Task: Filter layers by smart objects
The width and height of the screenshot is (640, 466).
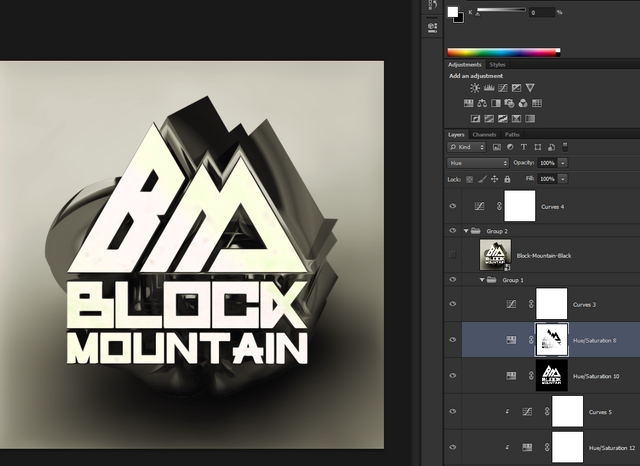Action: tap(551, 147)
